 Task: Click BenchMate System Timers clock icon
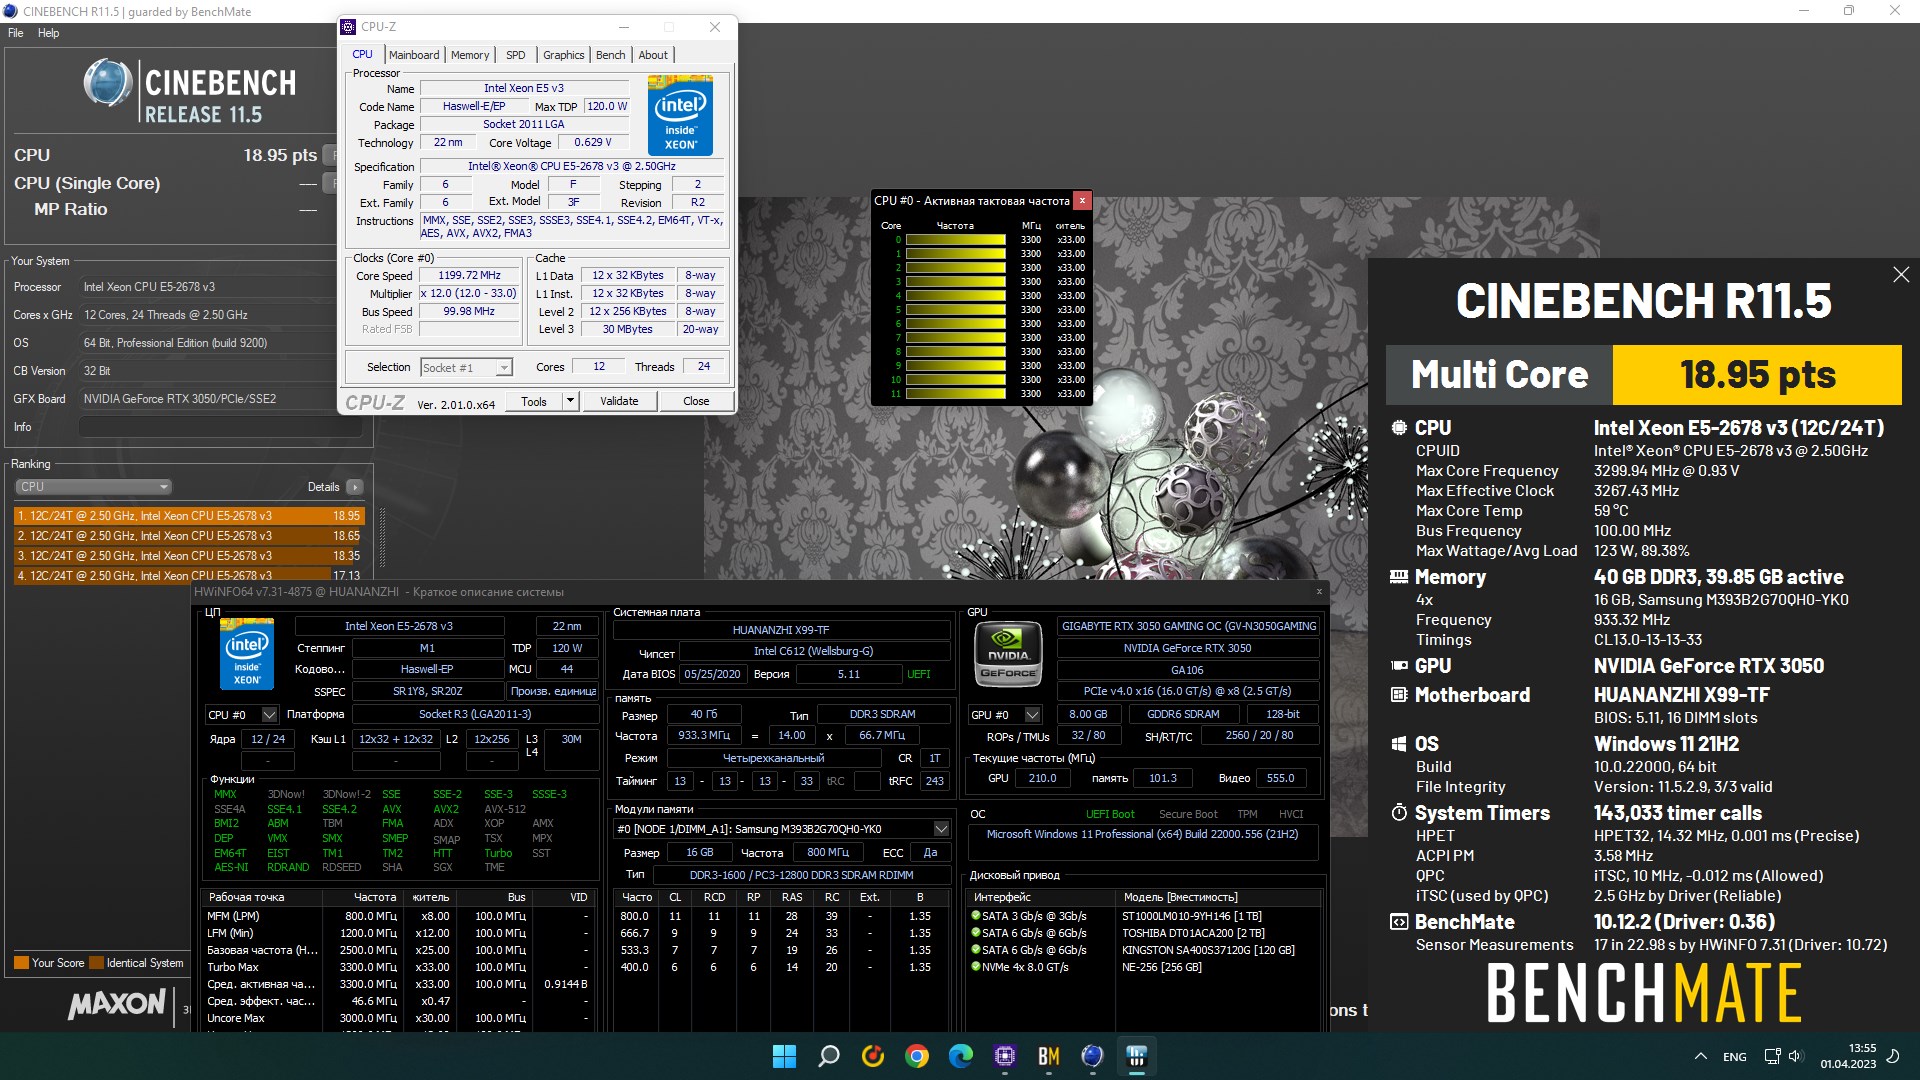click(1399, 813)
